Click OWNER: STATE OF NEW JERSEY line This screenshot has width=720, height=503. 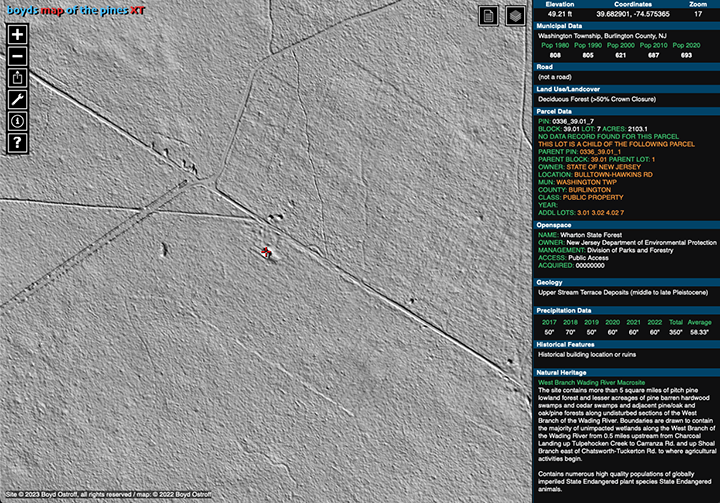coord(589,167)
